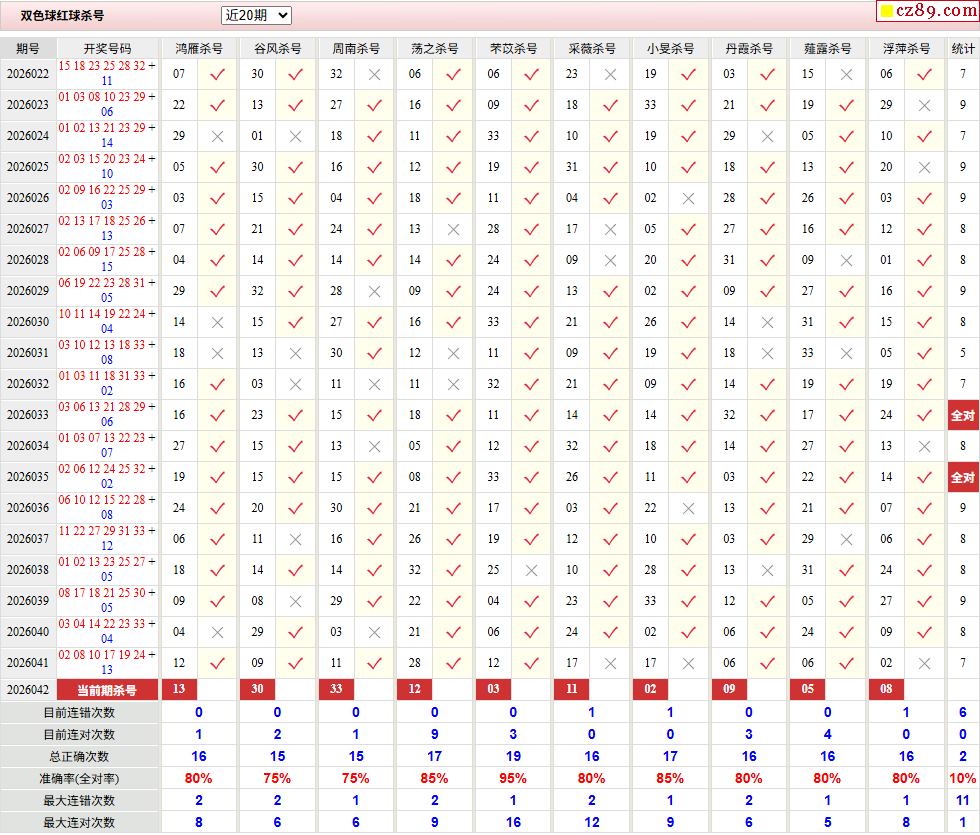
Task: Click the 鸿雁杀号 column header
Action: coord(199,48)
